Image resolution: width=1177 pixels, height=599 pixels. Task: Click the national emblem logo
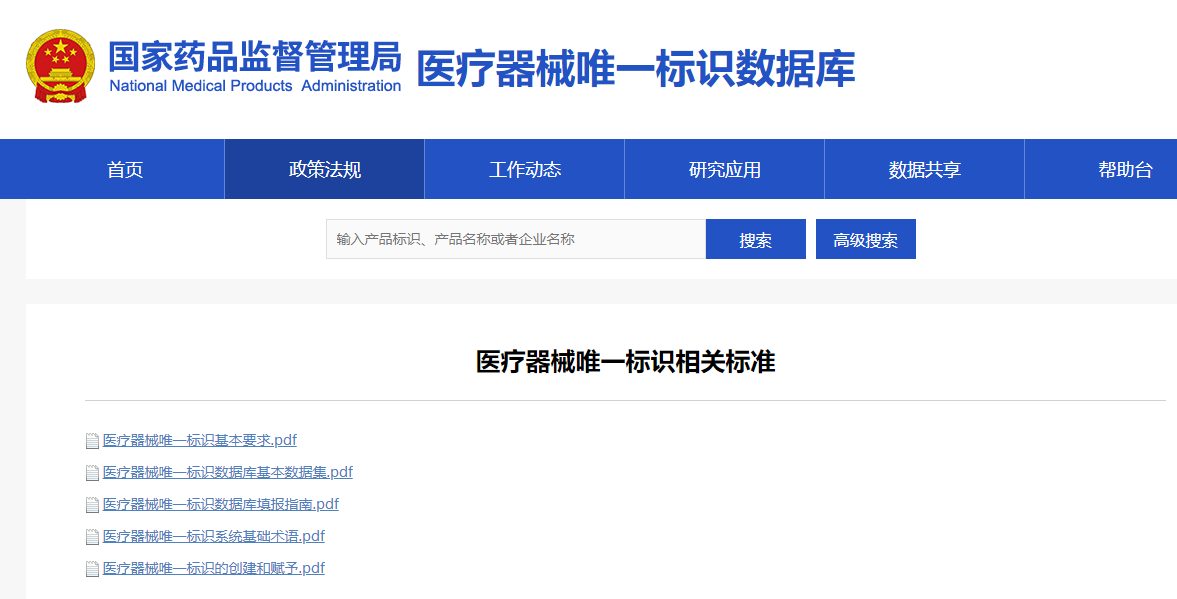(x=60, y=67)
